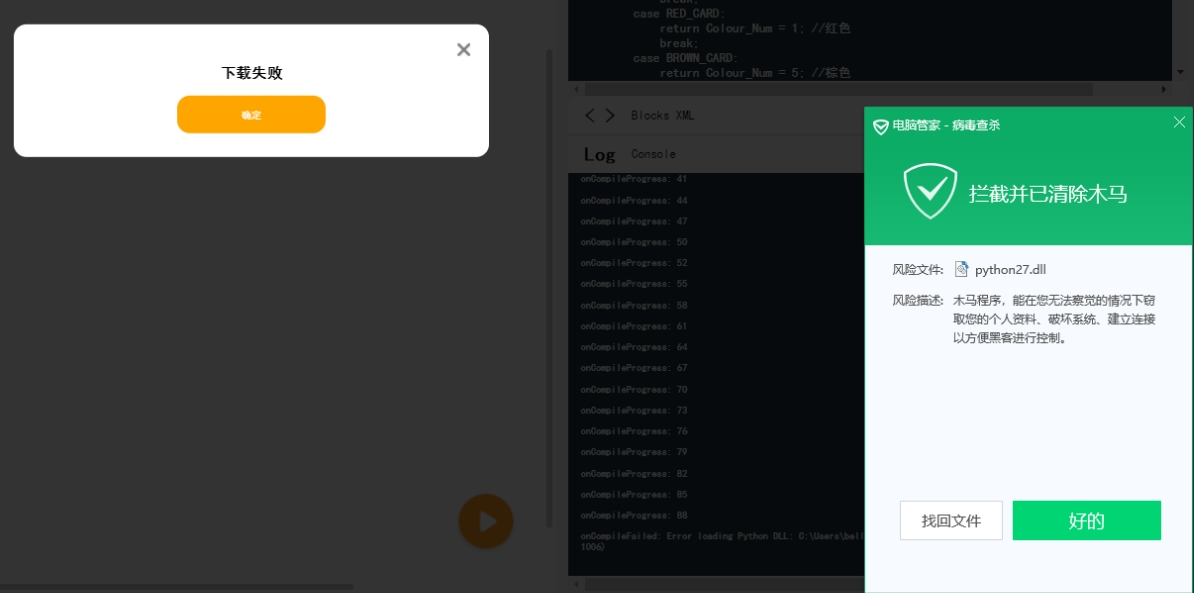The width and height of the screenshot is (1194, 593).
Task: Click the 找回文件 button
Action: tap(951, 521)
